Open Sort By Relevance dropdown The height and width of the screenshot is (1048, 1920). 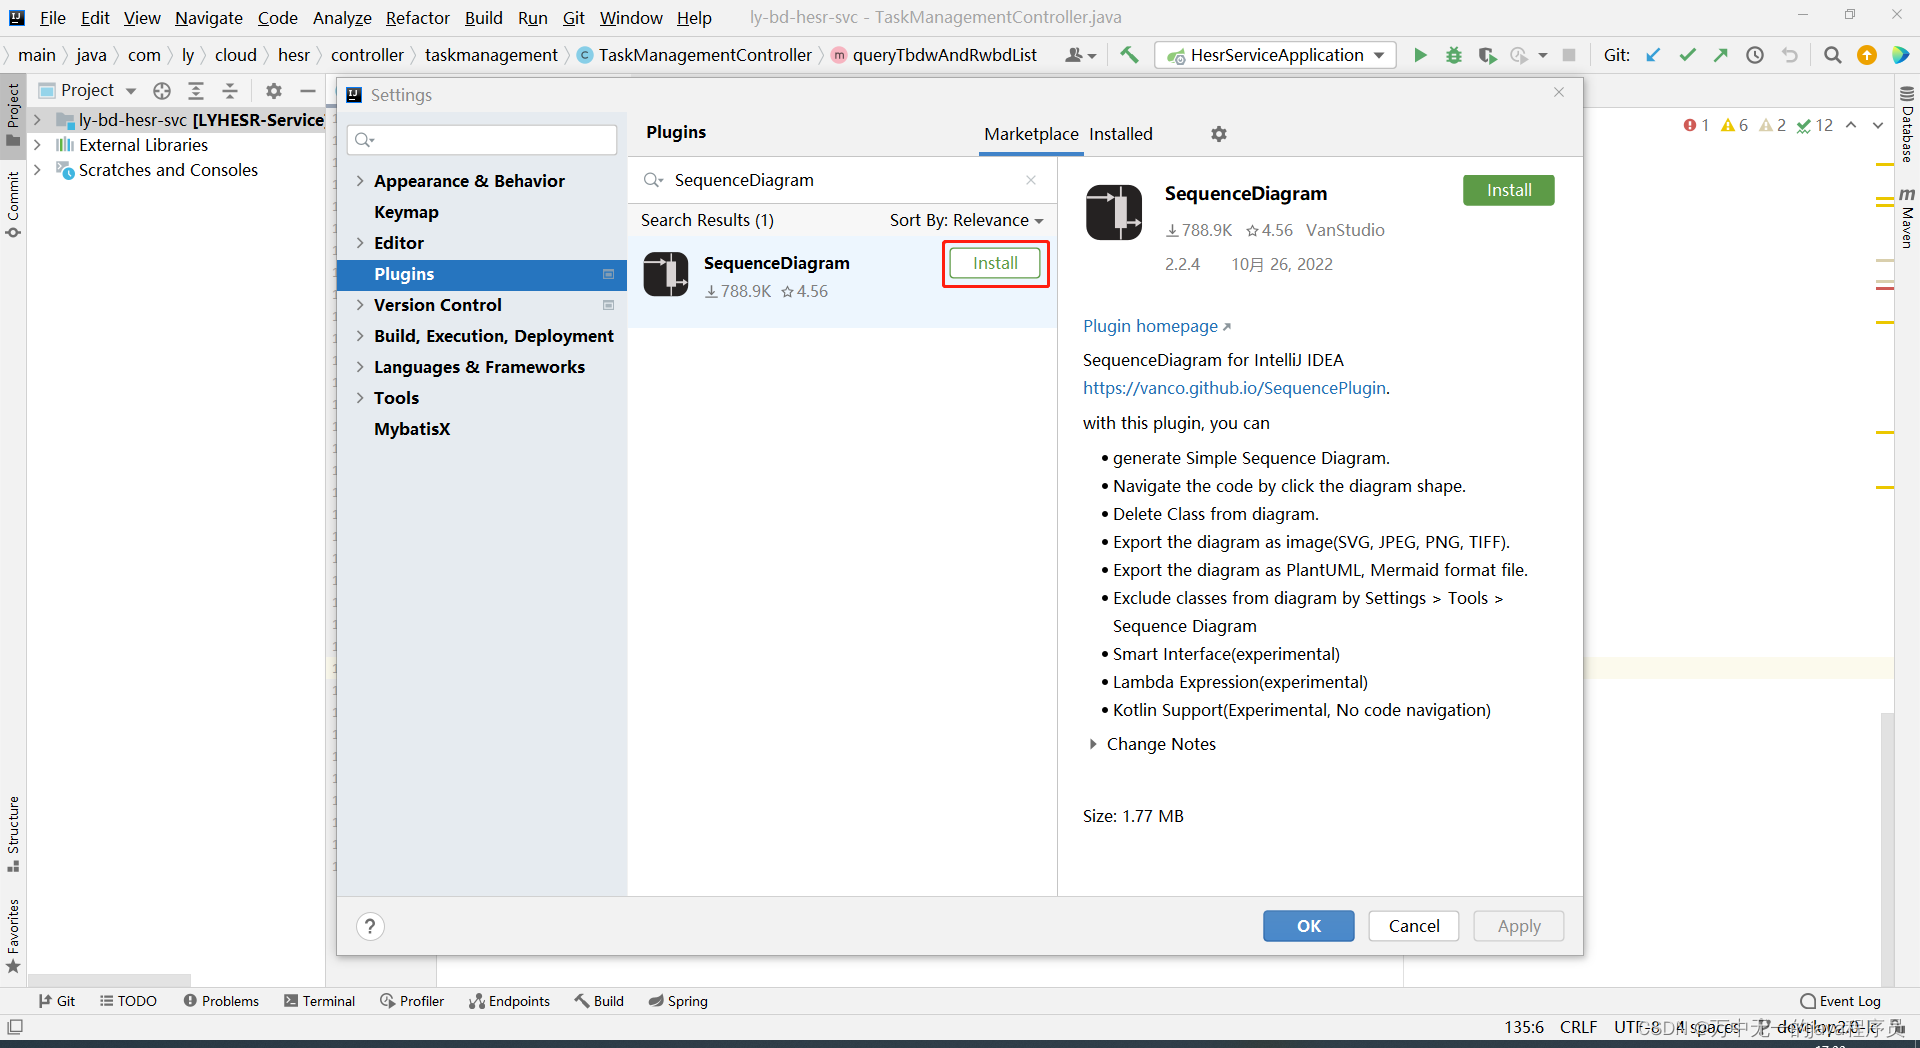tap(966, 220)
